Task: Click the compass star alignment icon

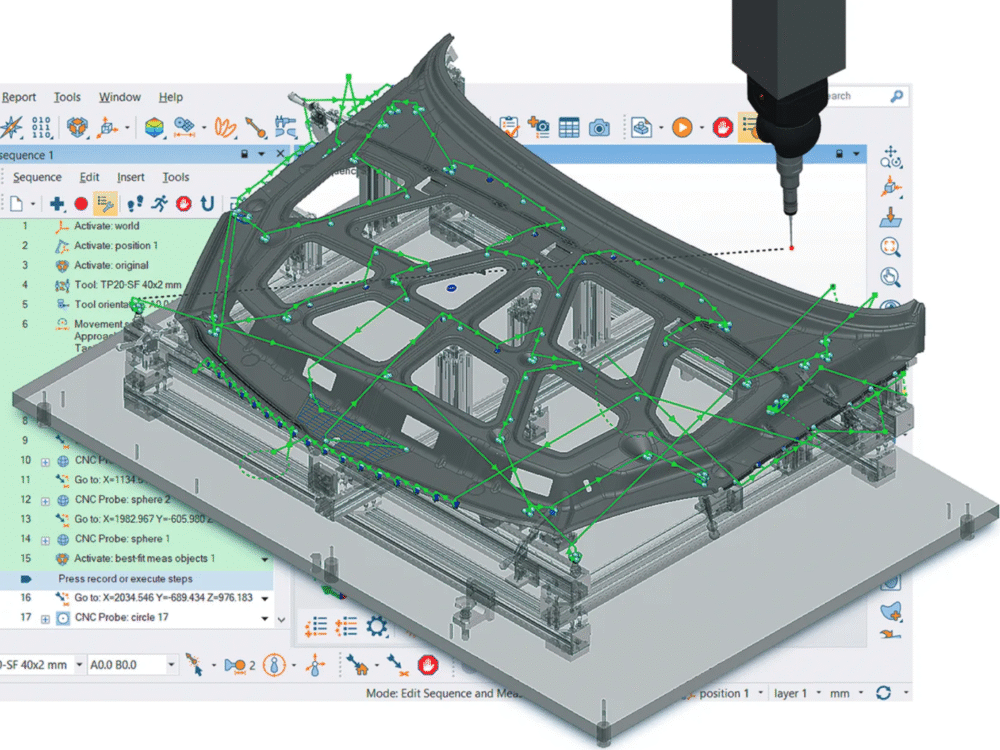Action: [11, 127]
